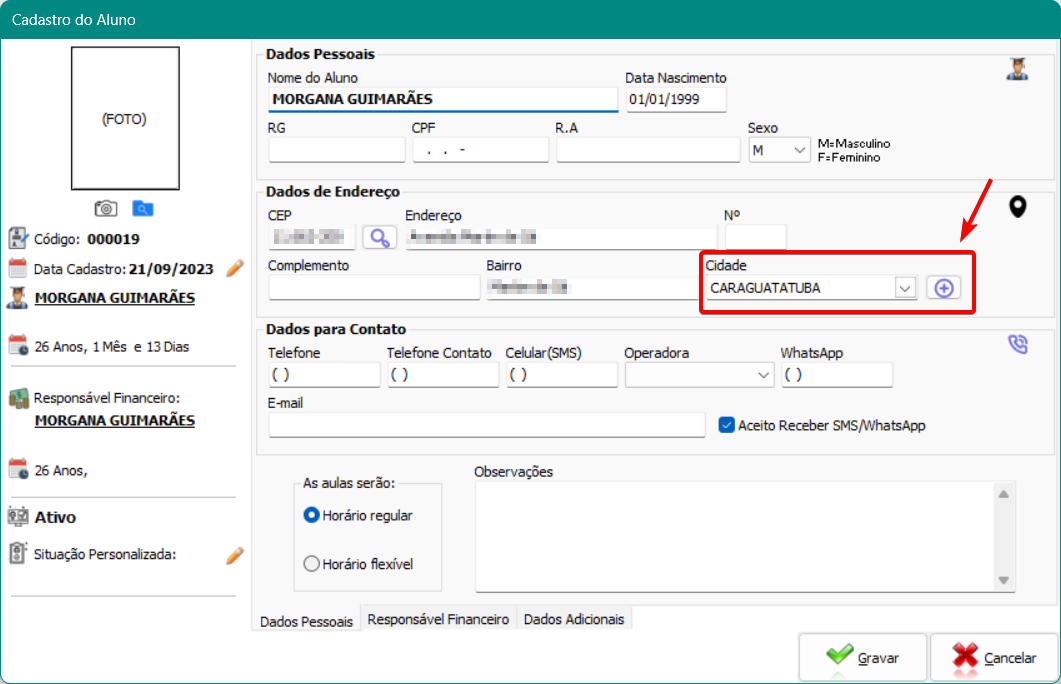Image resolution: width=1061 pixels, height=684 pixels.
Task: Browse folder for student photo file
Action: pyautogui.click(x=142, y=208)
